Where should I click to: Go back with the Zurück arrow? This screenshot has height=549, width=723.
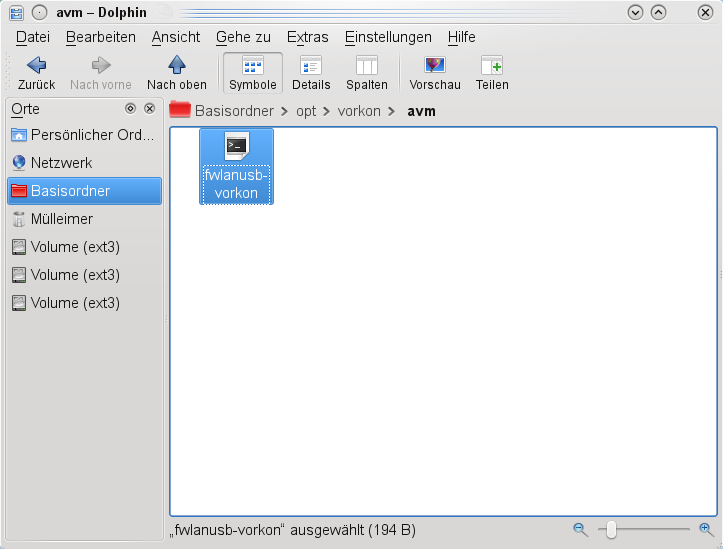tap(36, 73)
